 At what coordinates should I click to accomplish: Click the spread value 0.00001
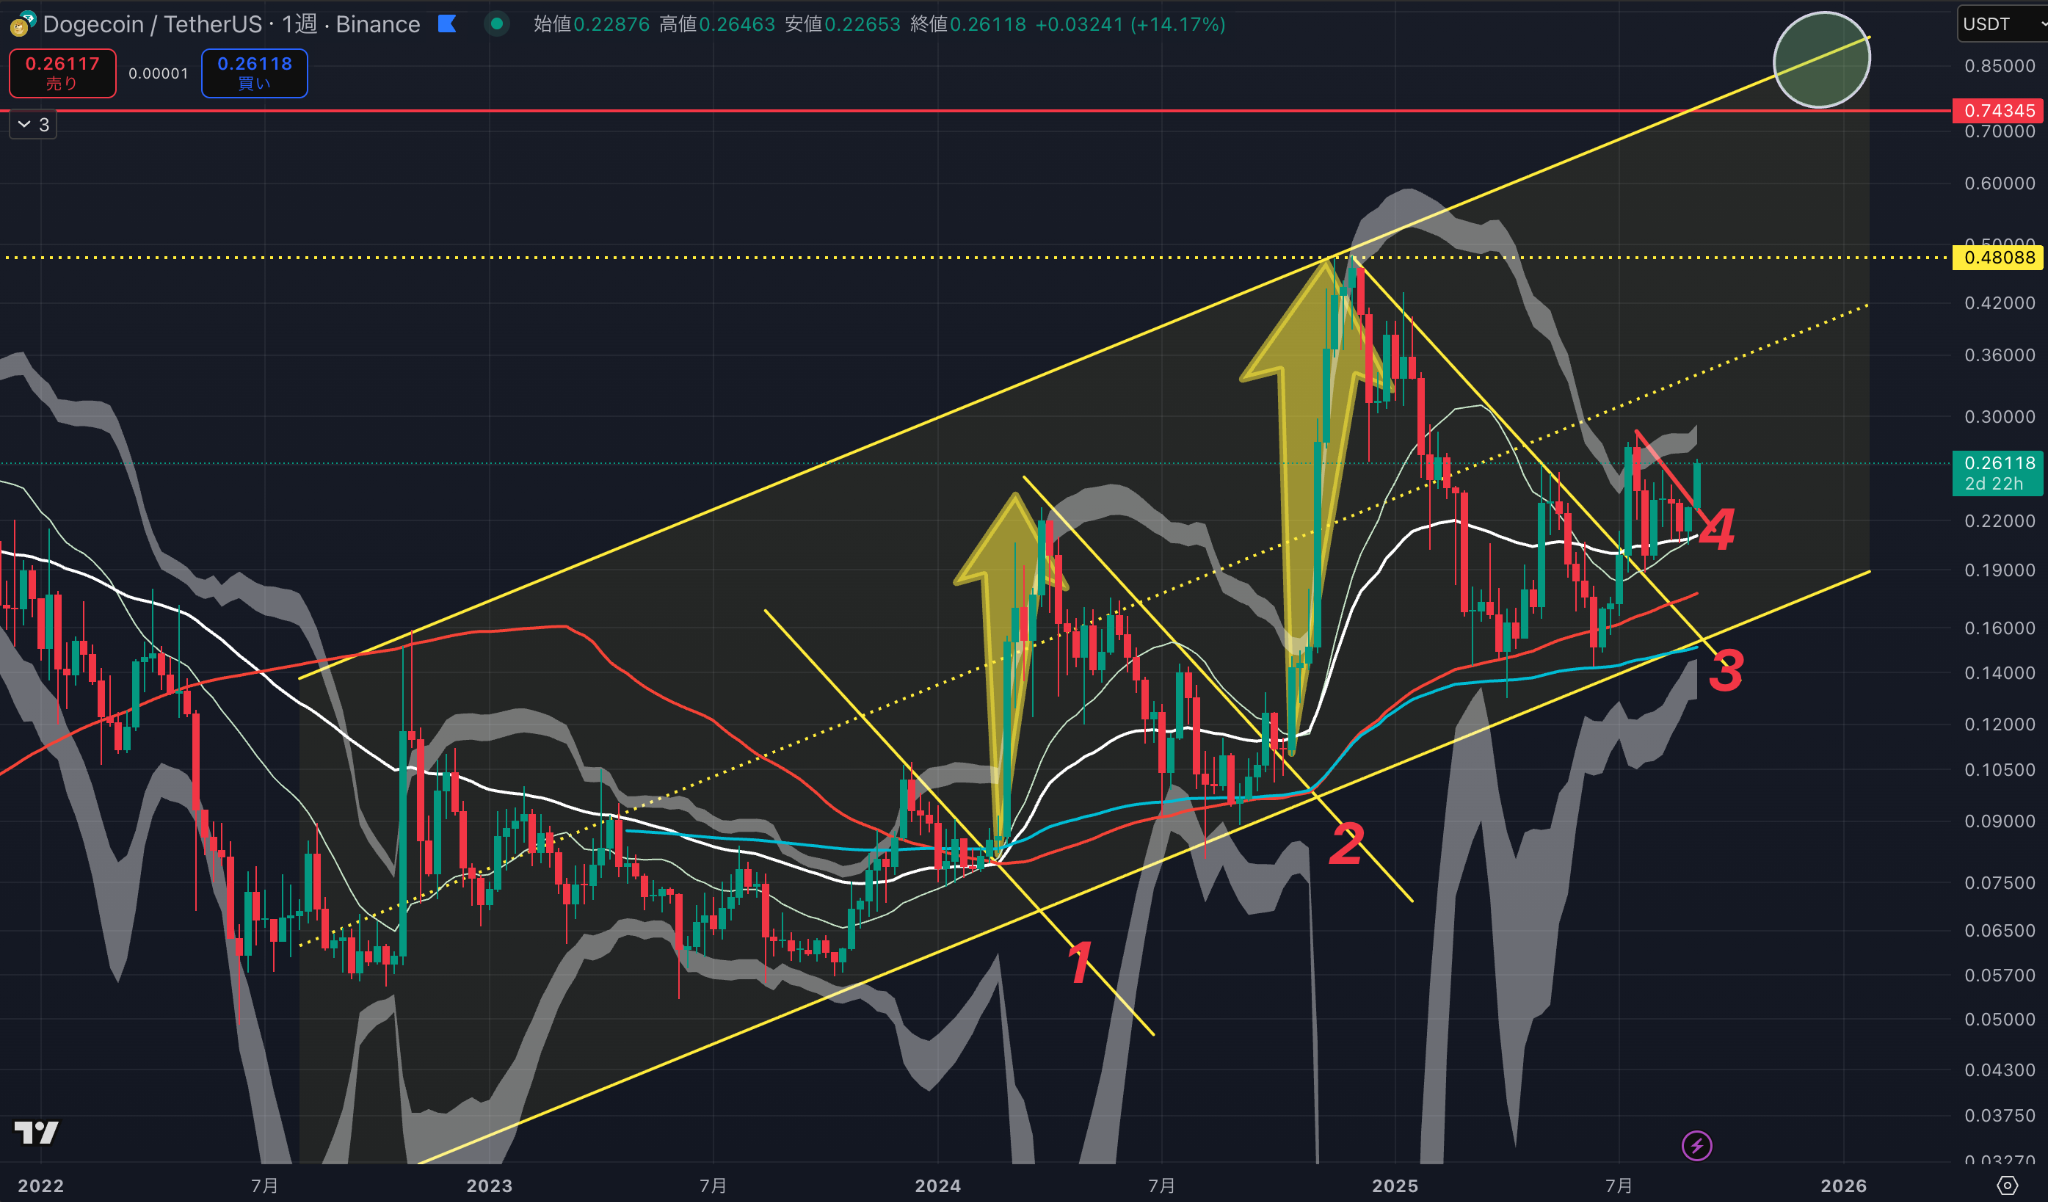[x=158, y=73]
